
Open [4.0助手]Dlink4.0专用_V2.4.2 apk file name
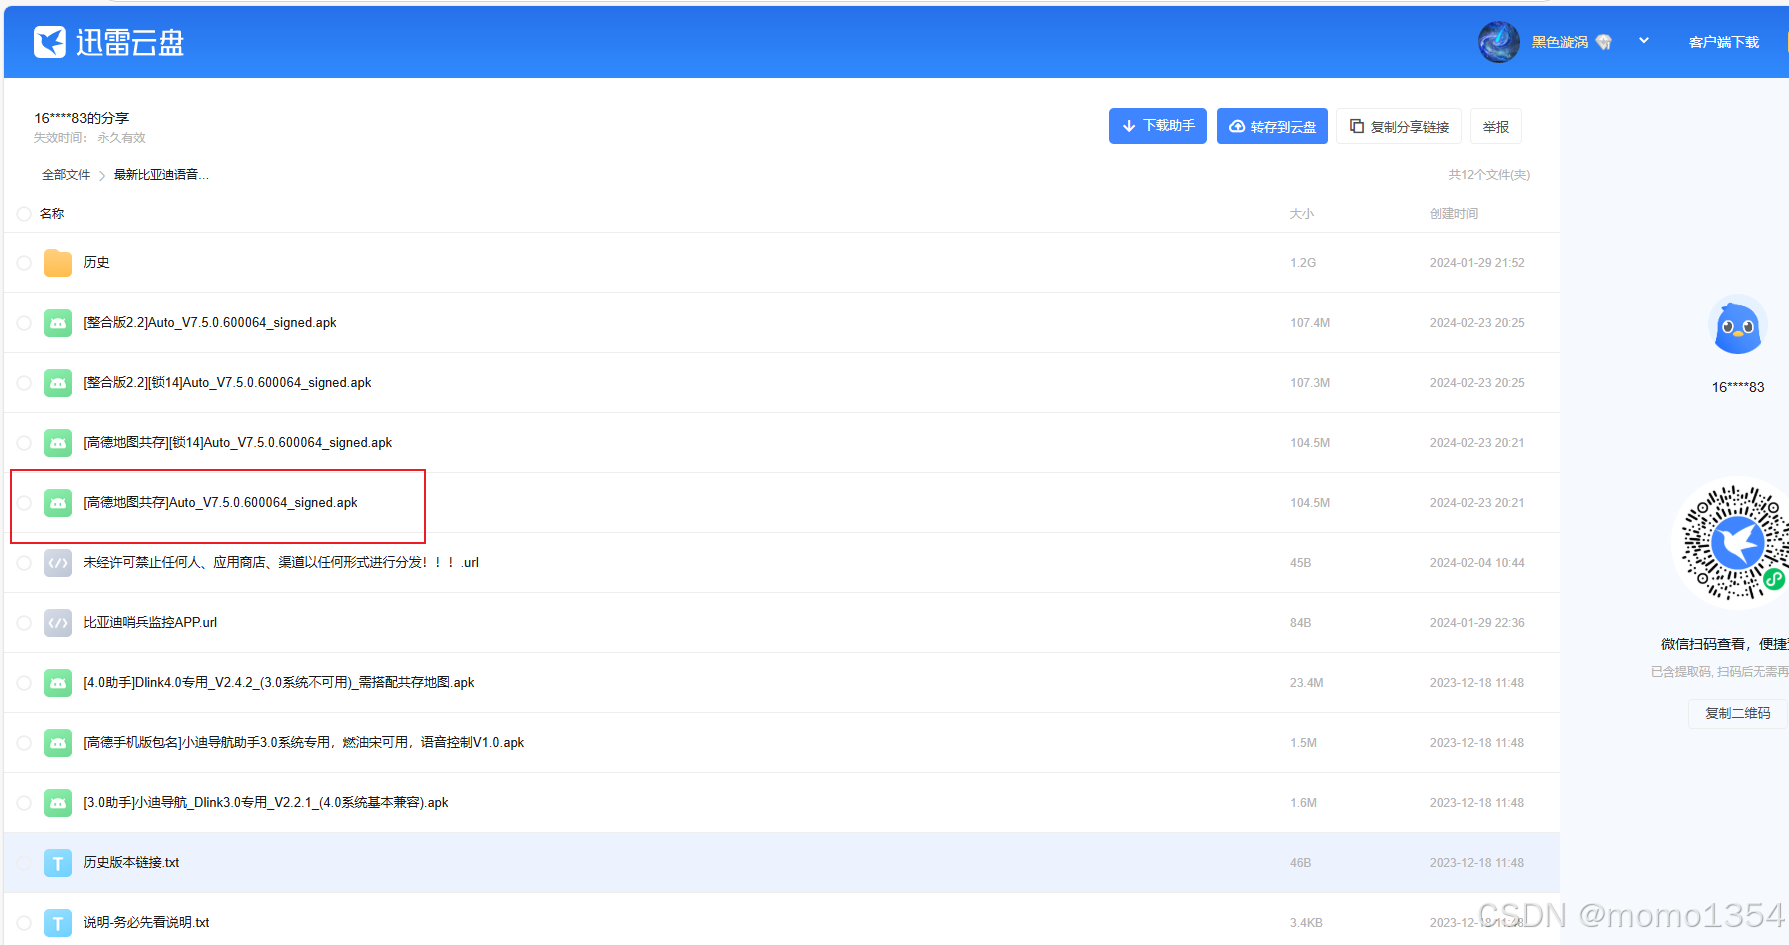[279, 683]
